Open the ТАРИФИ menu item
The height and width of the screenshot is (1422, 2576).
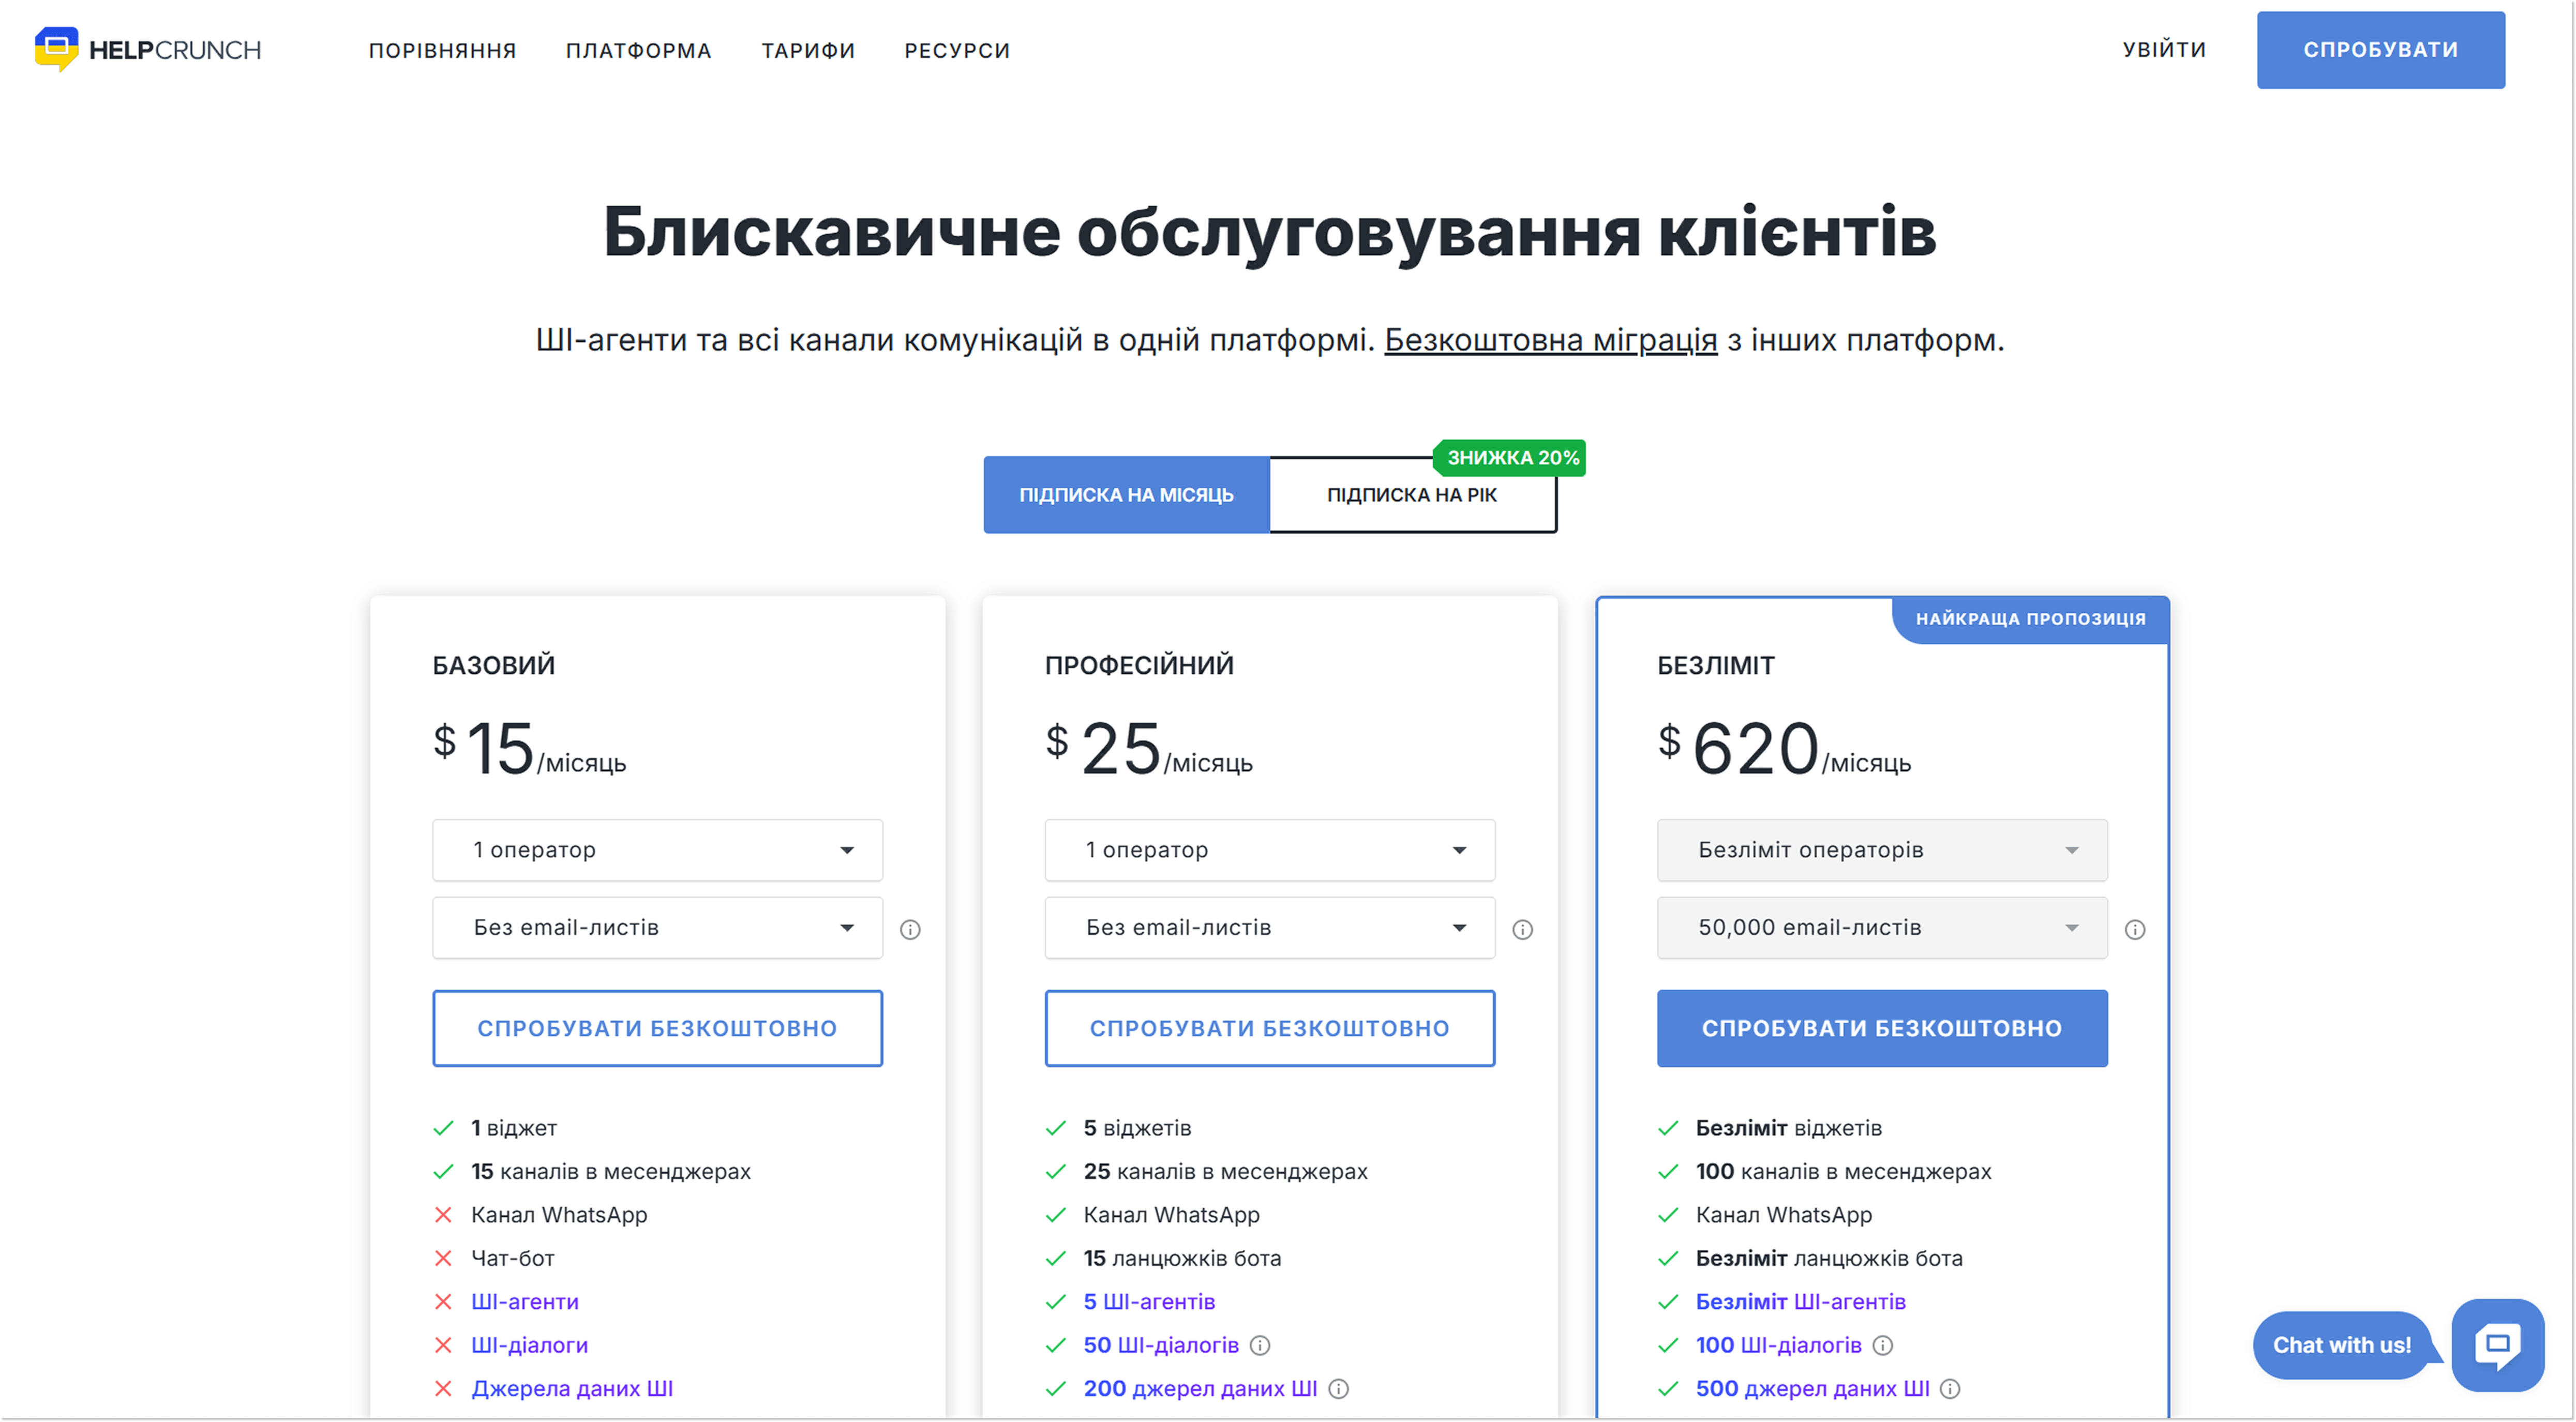(807, 50)
